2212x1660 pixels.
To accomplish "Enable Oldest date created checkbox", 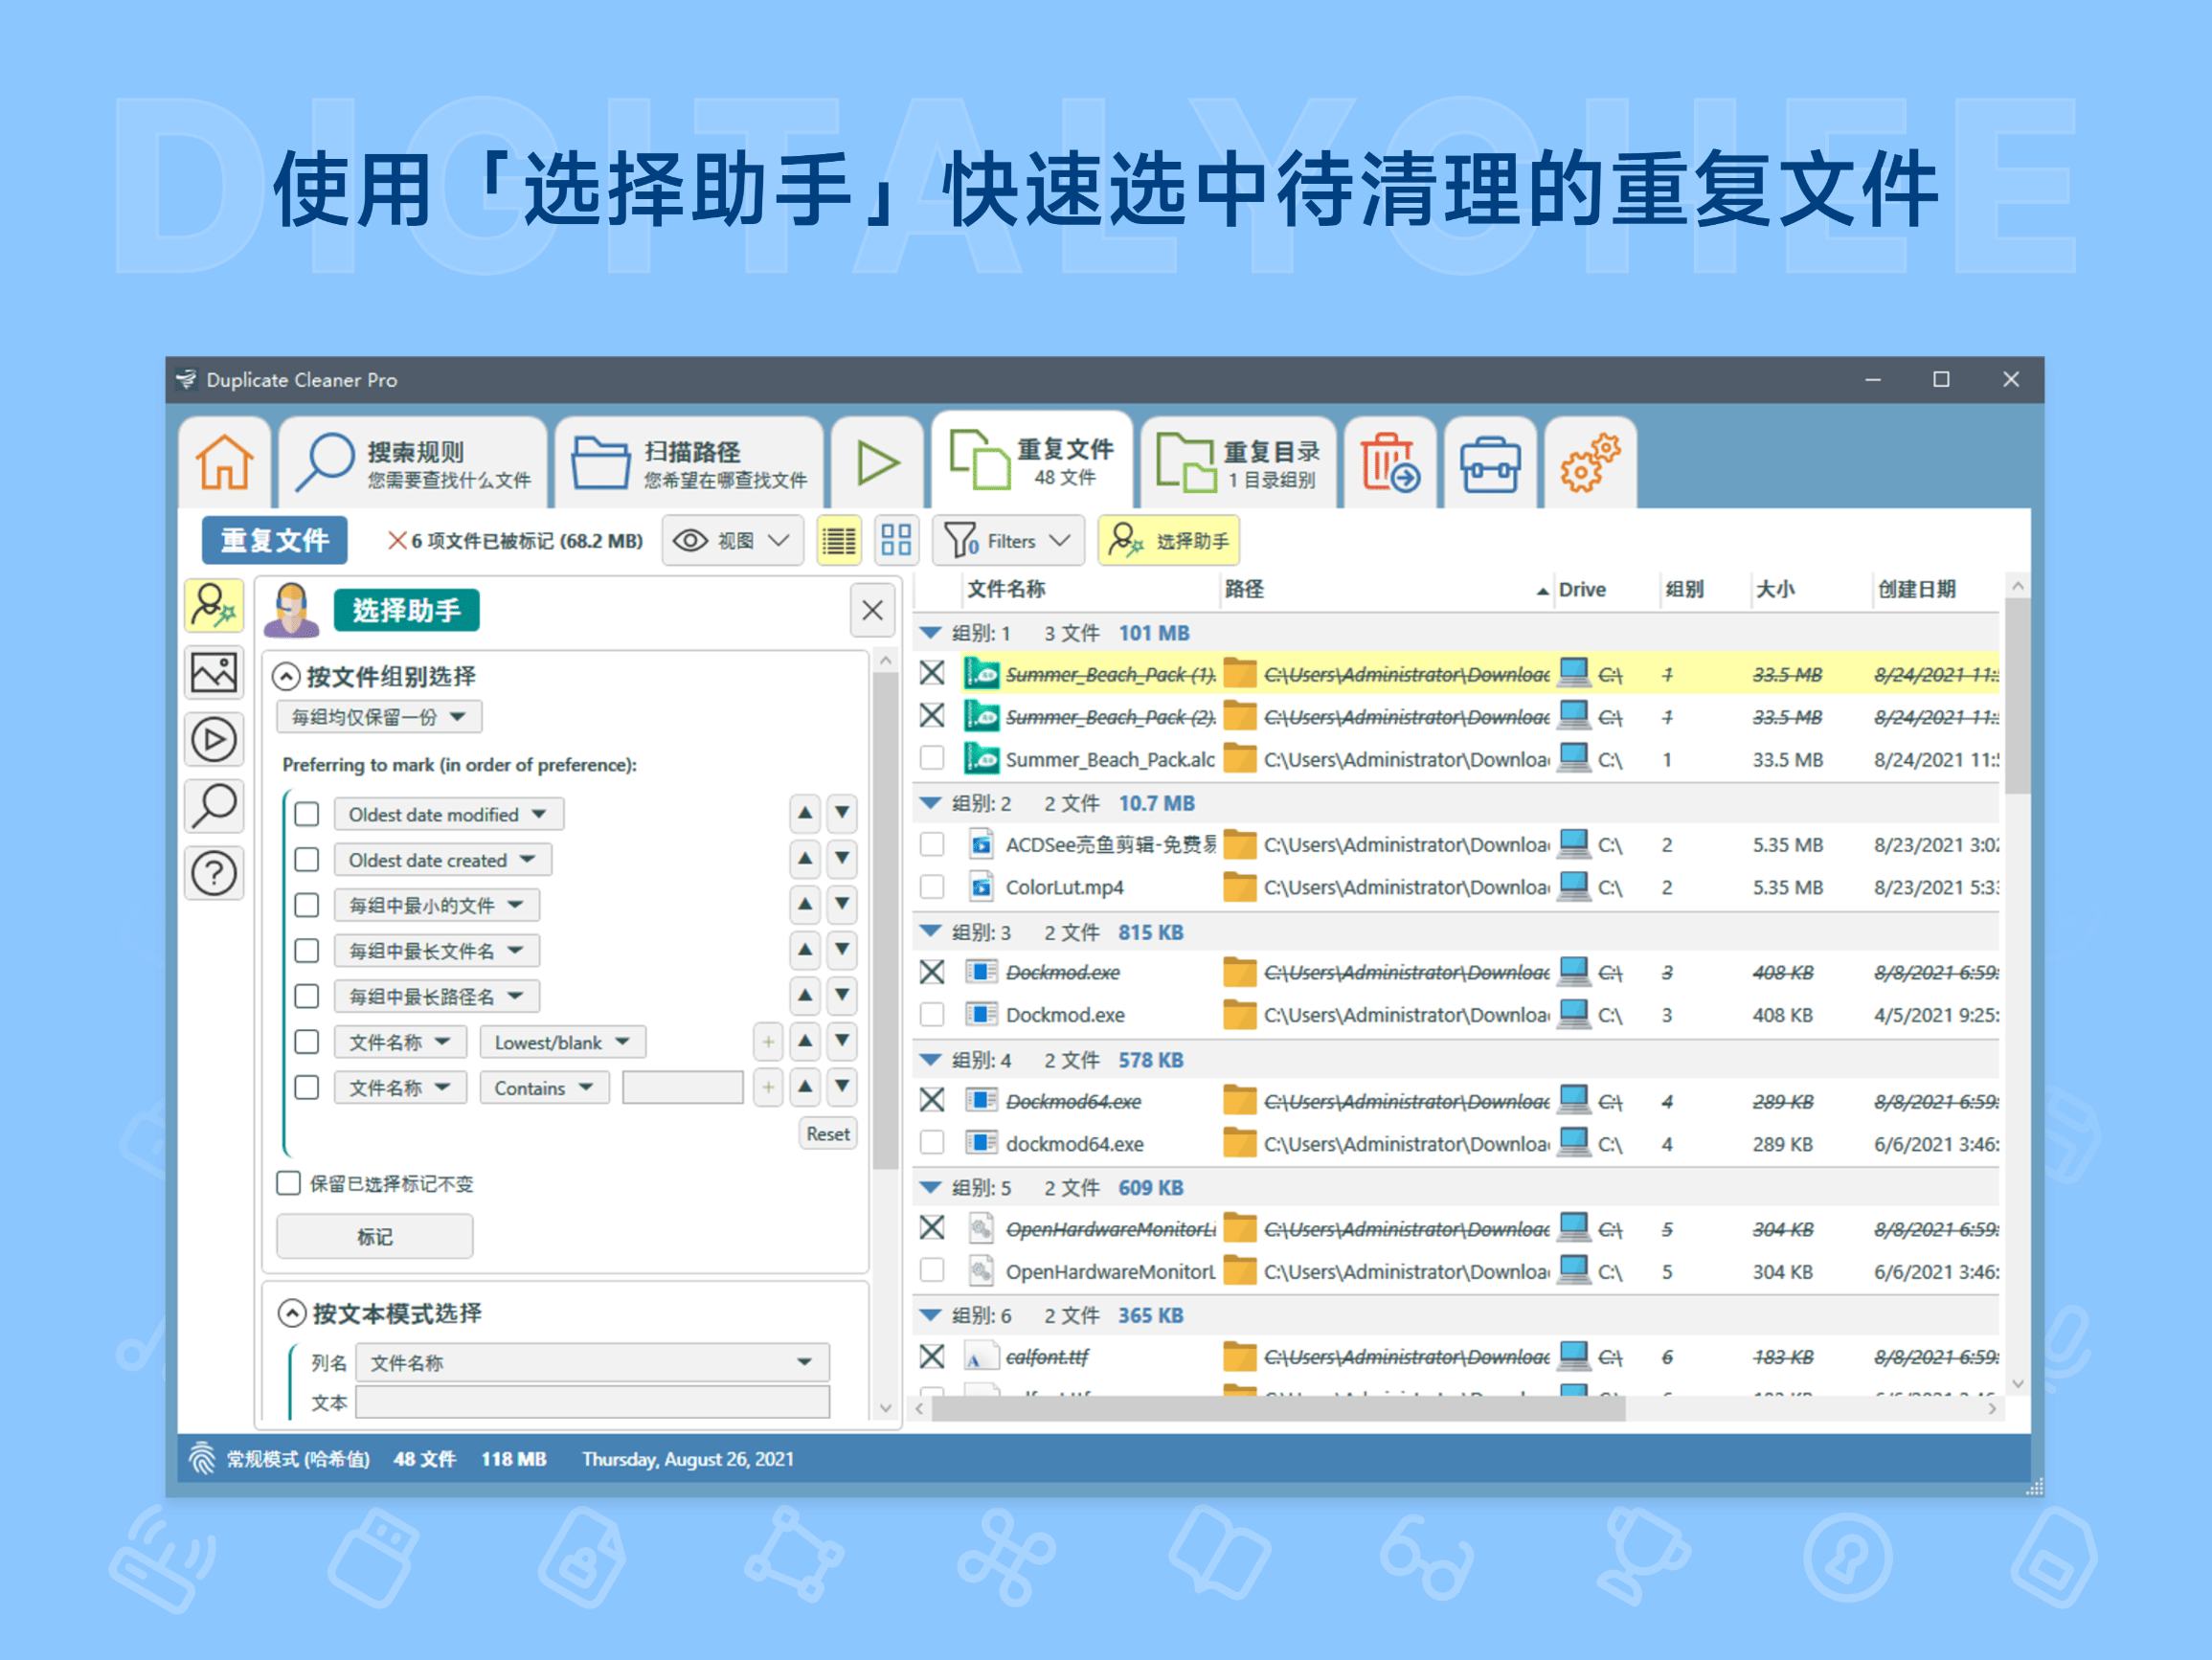I will pos(307,859).
